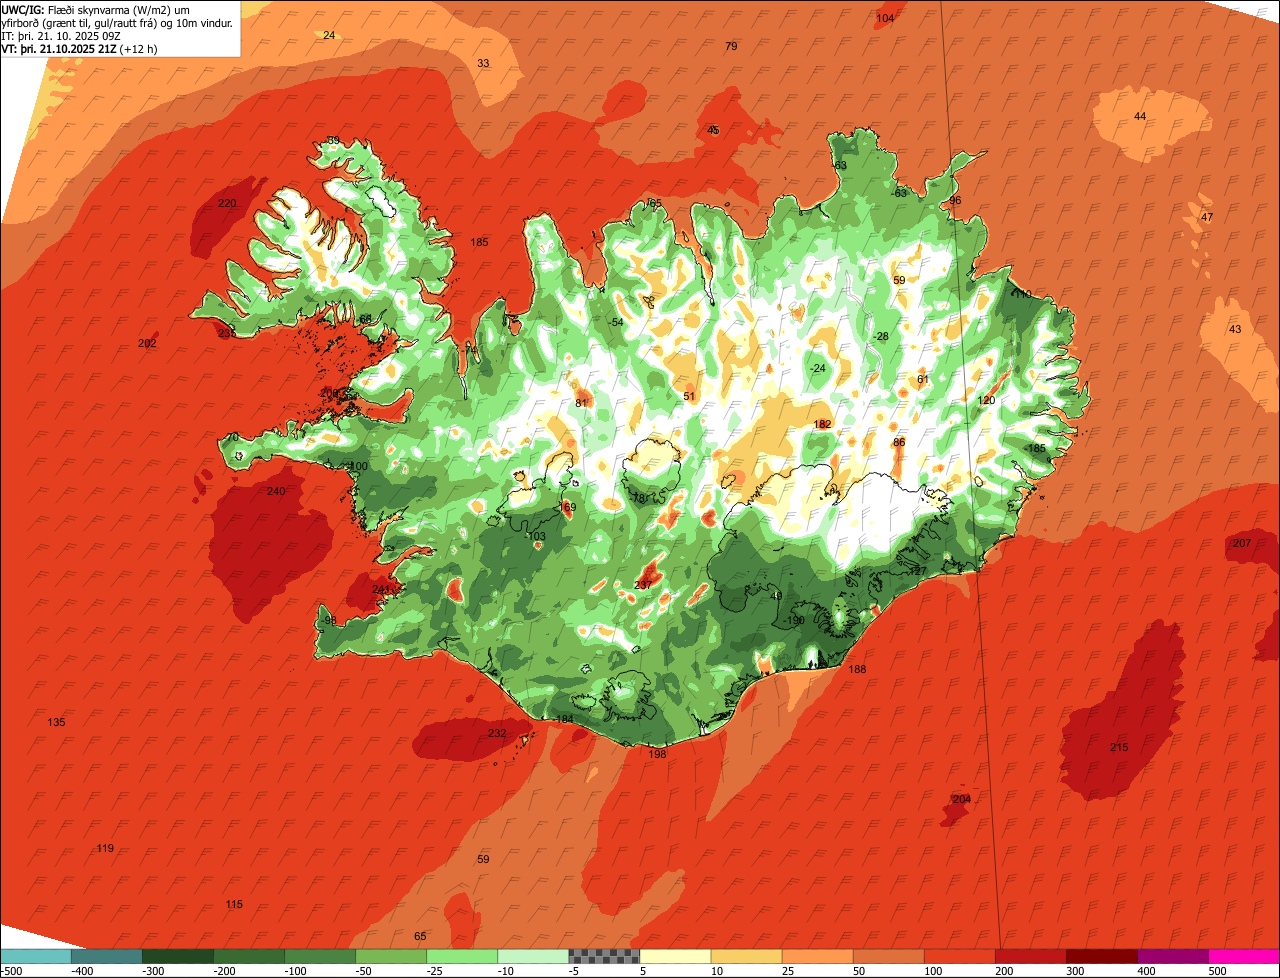
Task: Click the -54 value in north Iceland
Action: click(616, 321)
